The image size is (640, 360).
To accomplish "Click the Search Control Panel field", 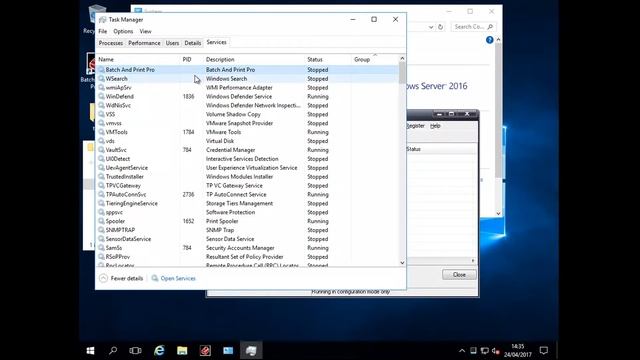I will 473,27.
